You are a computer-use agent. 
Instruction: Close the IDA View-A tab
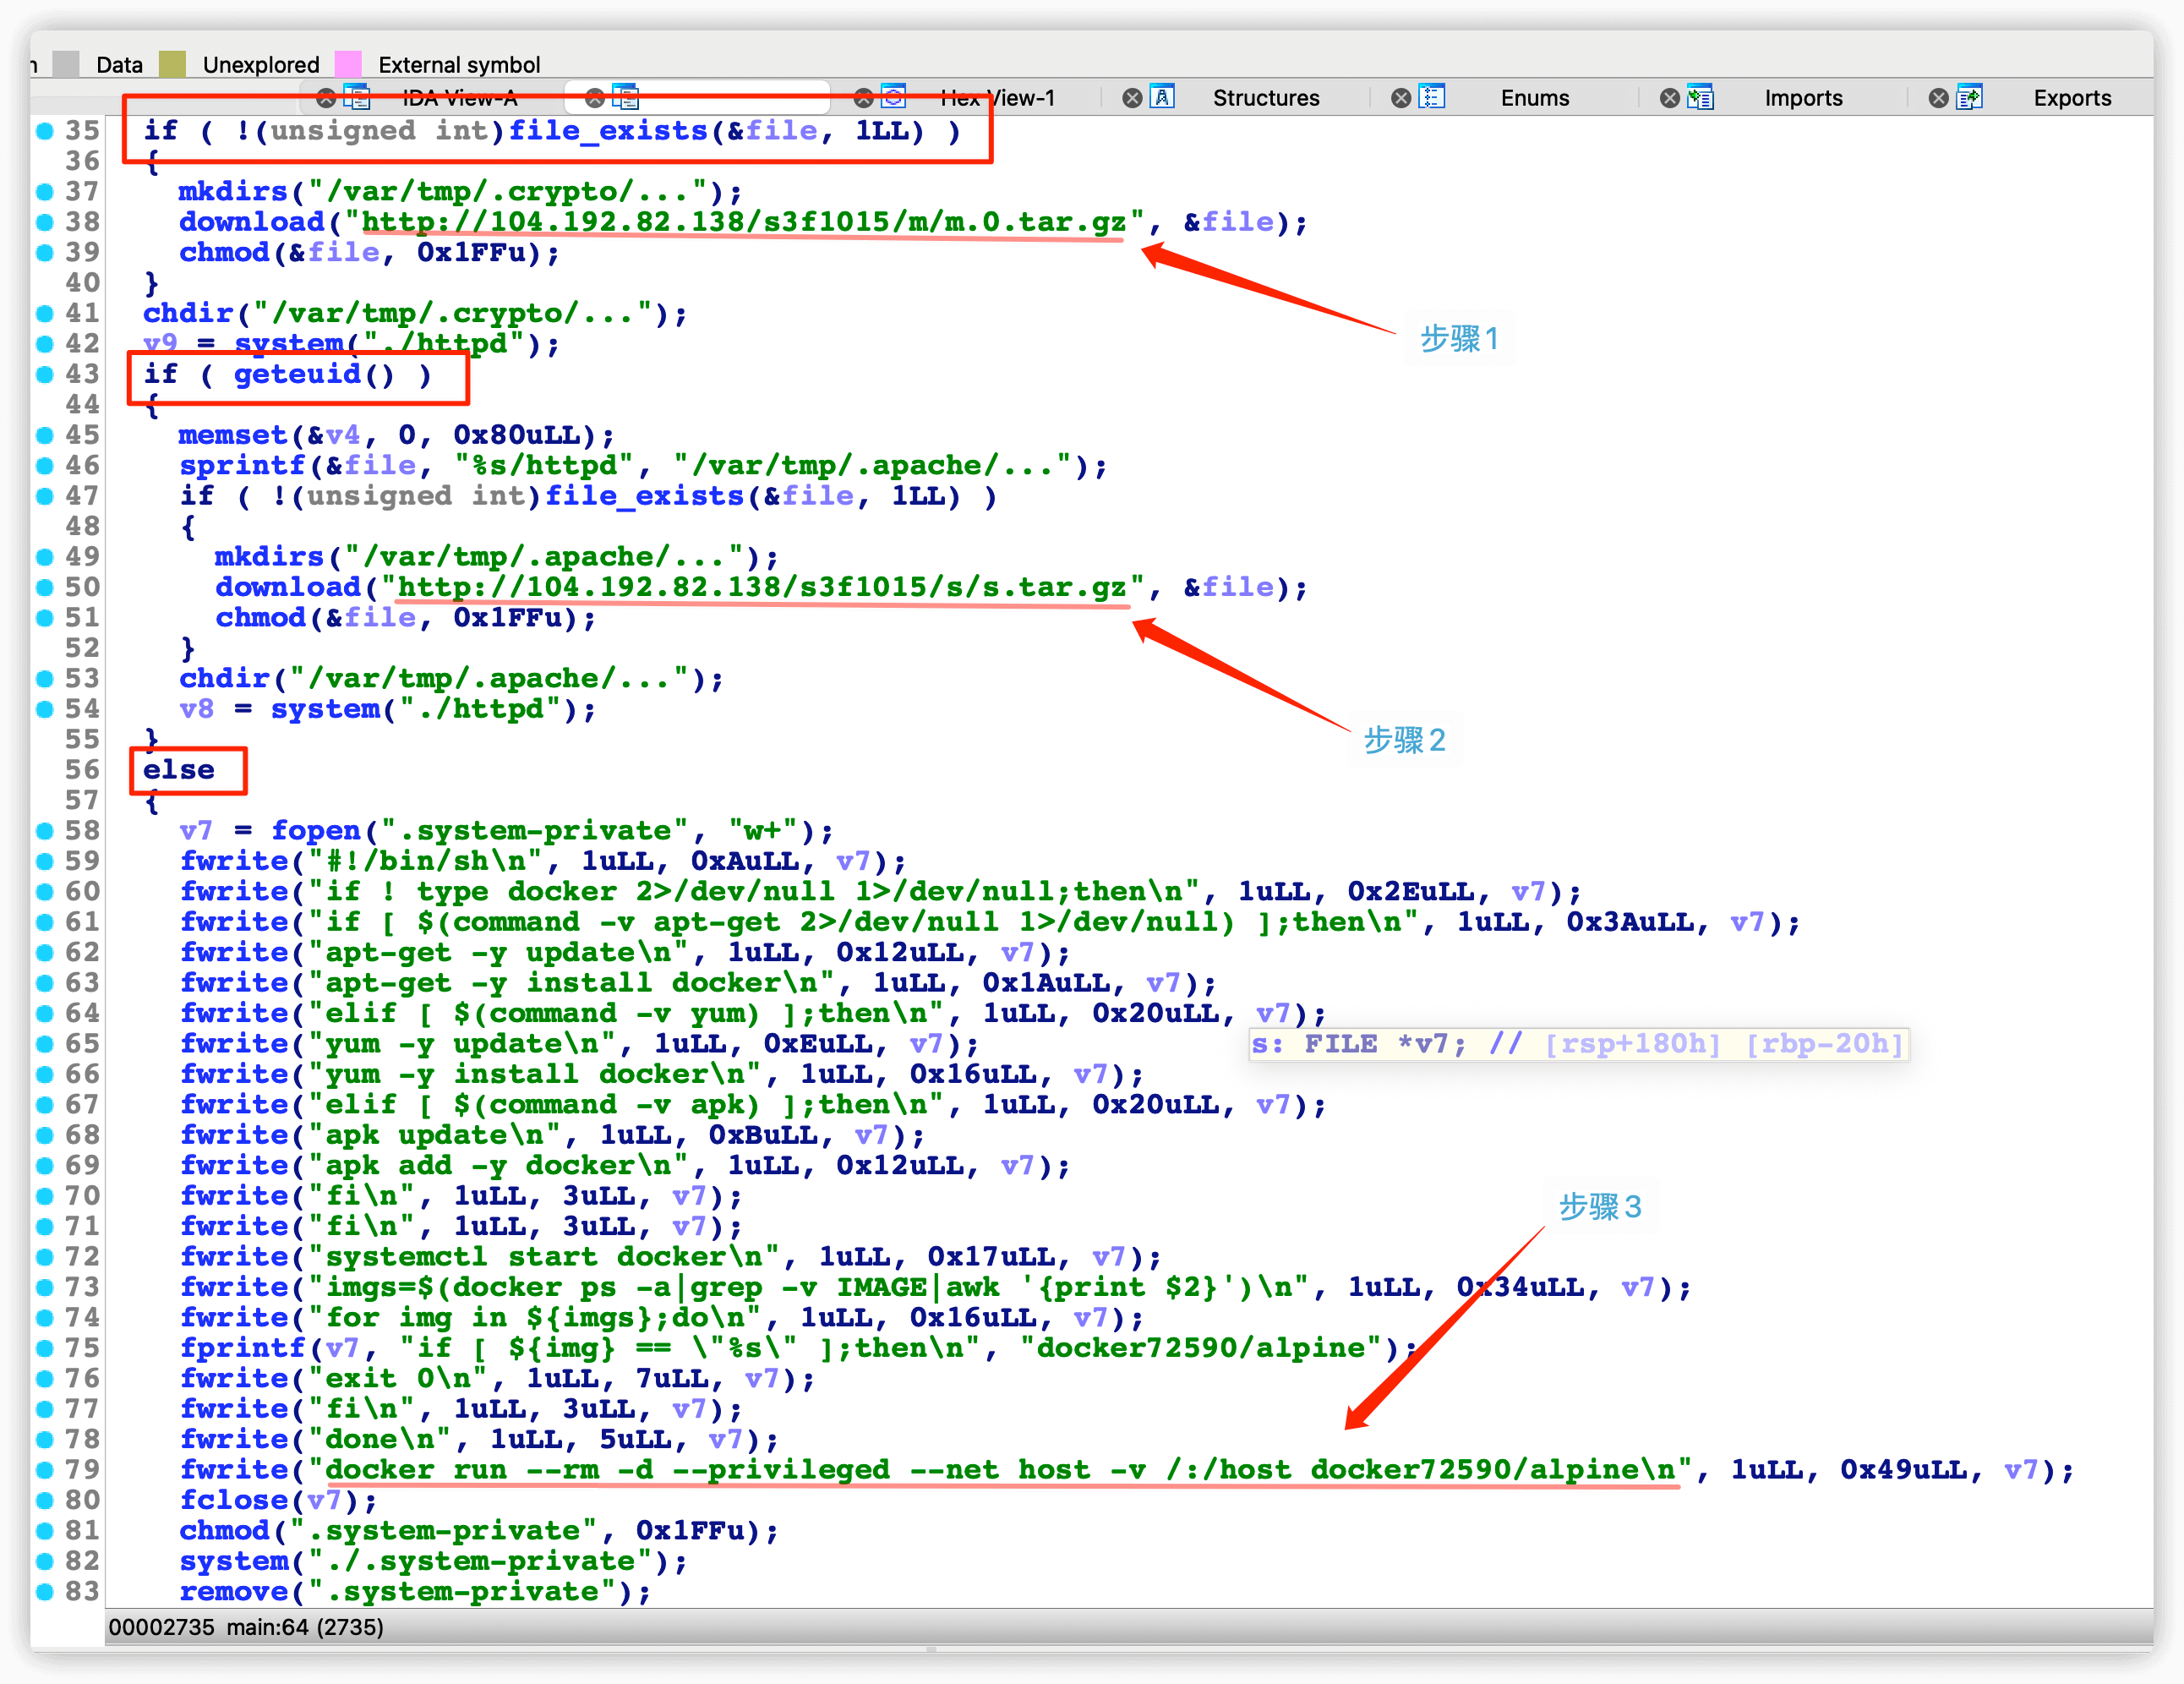pyautogui.click(x=326, y=98)
